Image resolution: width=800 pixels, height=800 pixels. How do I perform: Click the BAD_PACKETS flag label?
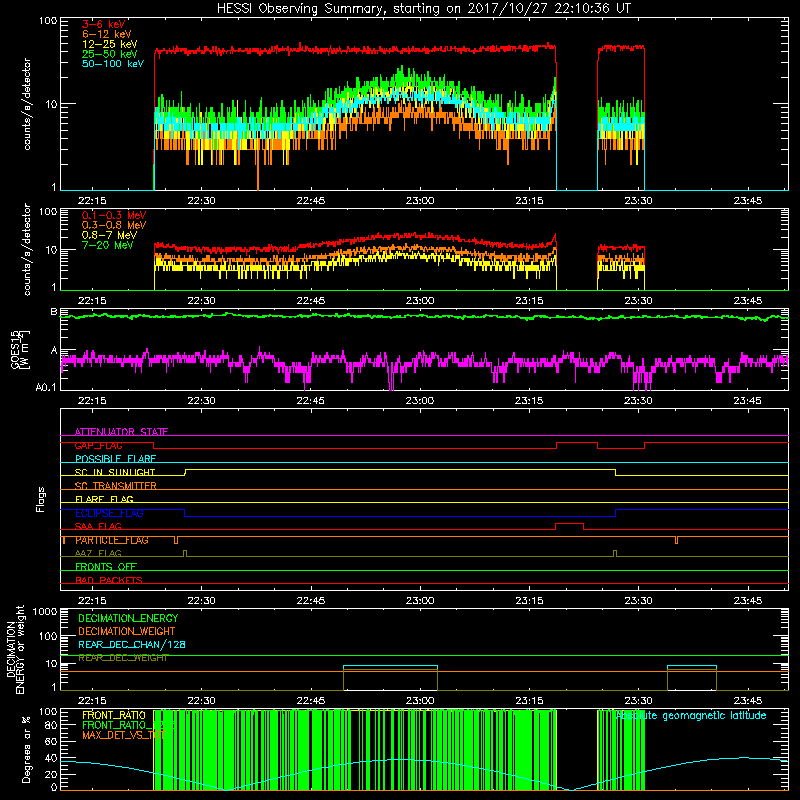click(x=109, y=580)
